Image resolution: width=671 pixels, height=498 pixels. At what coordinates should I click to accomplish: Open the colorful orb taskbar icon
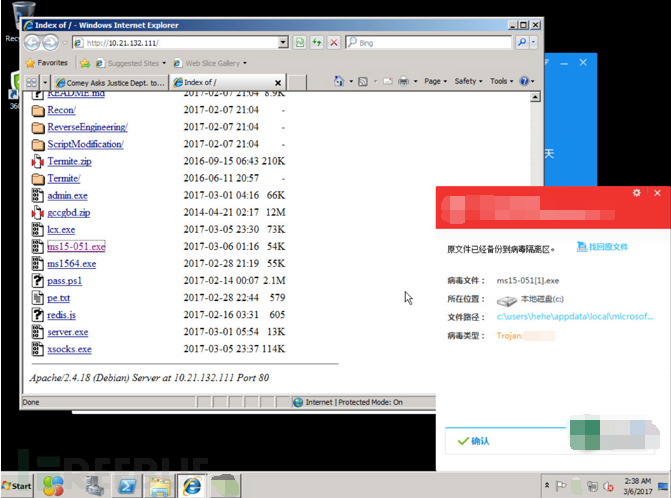click(53, 486)
